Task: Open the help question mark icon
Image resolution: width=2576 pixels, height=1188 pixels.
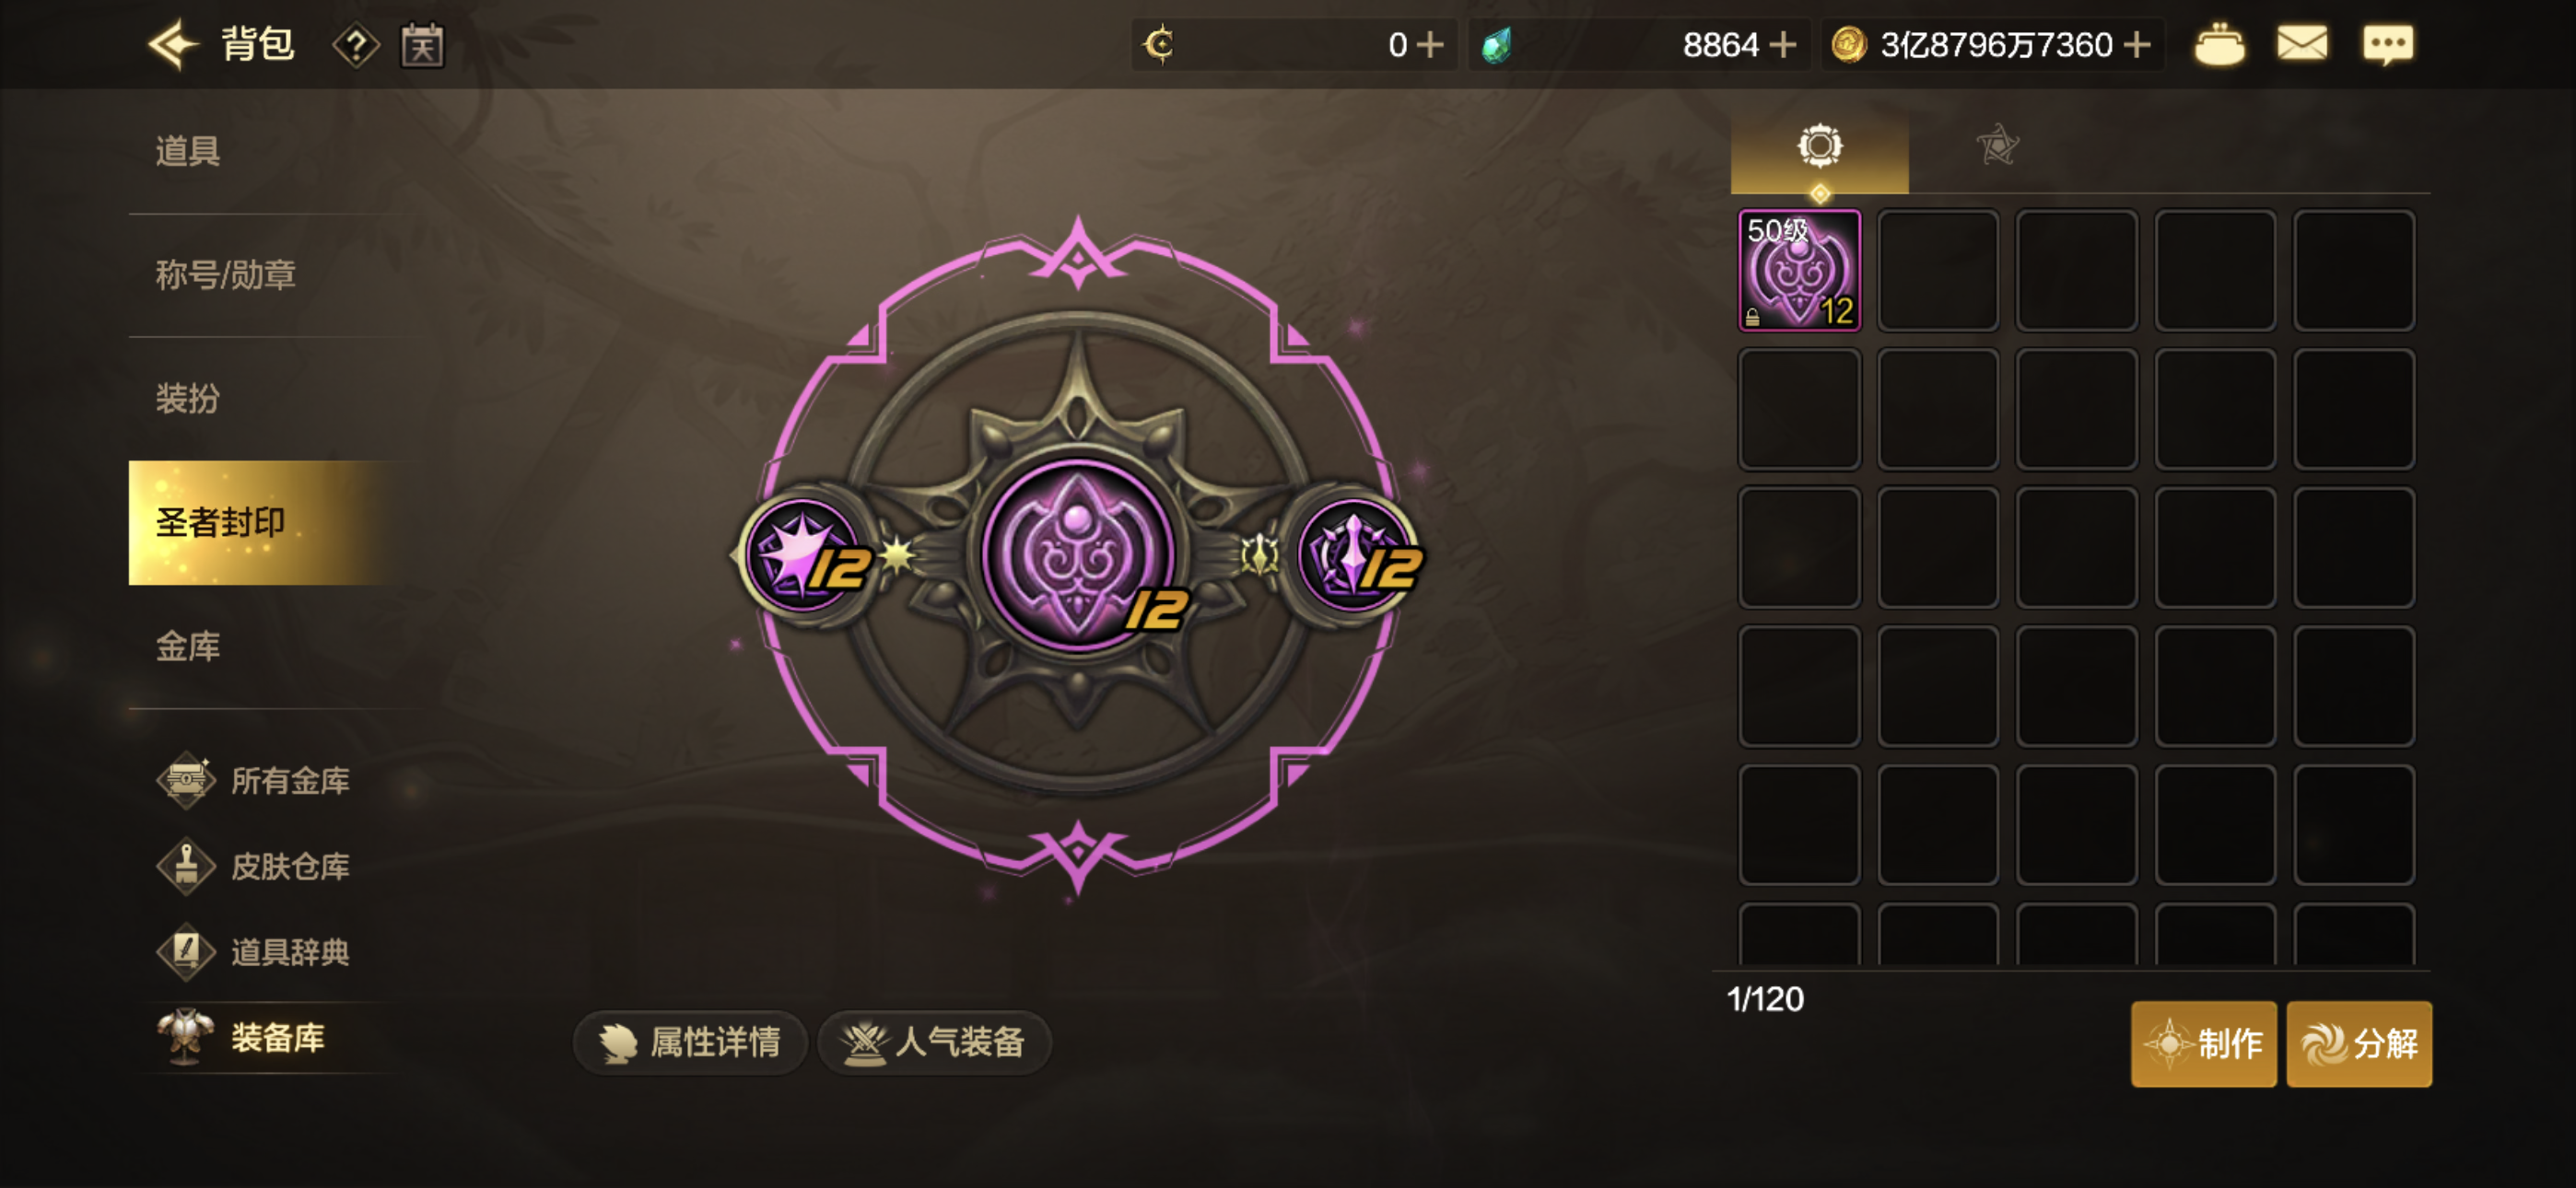Action: 355,46
